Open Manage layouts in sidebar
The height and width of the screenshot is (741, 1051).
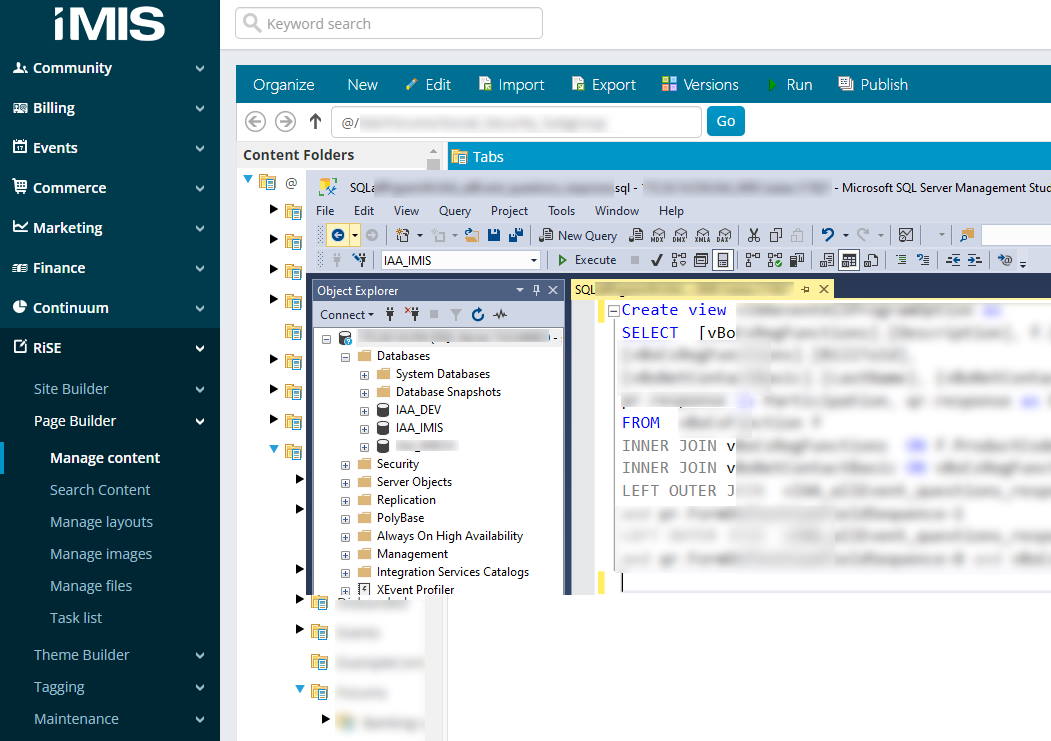(101, 522)
